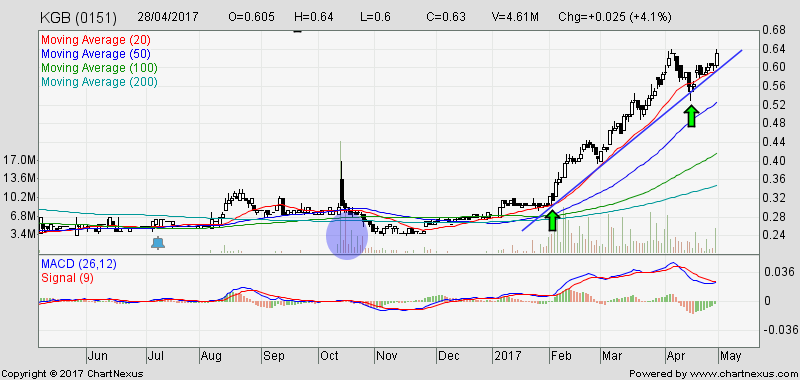Viewport: 800px width, 380px height.
Task: Click the H=0.64 high price value
Action: pyautogui.click(x=314, y=16)
